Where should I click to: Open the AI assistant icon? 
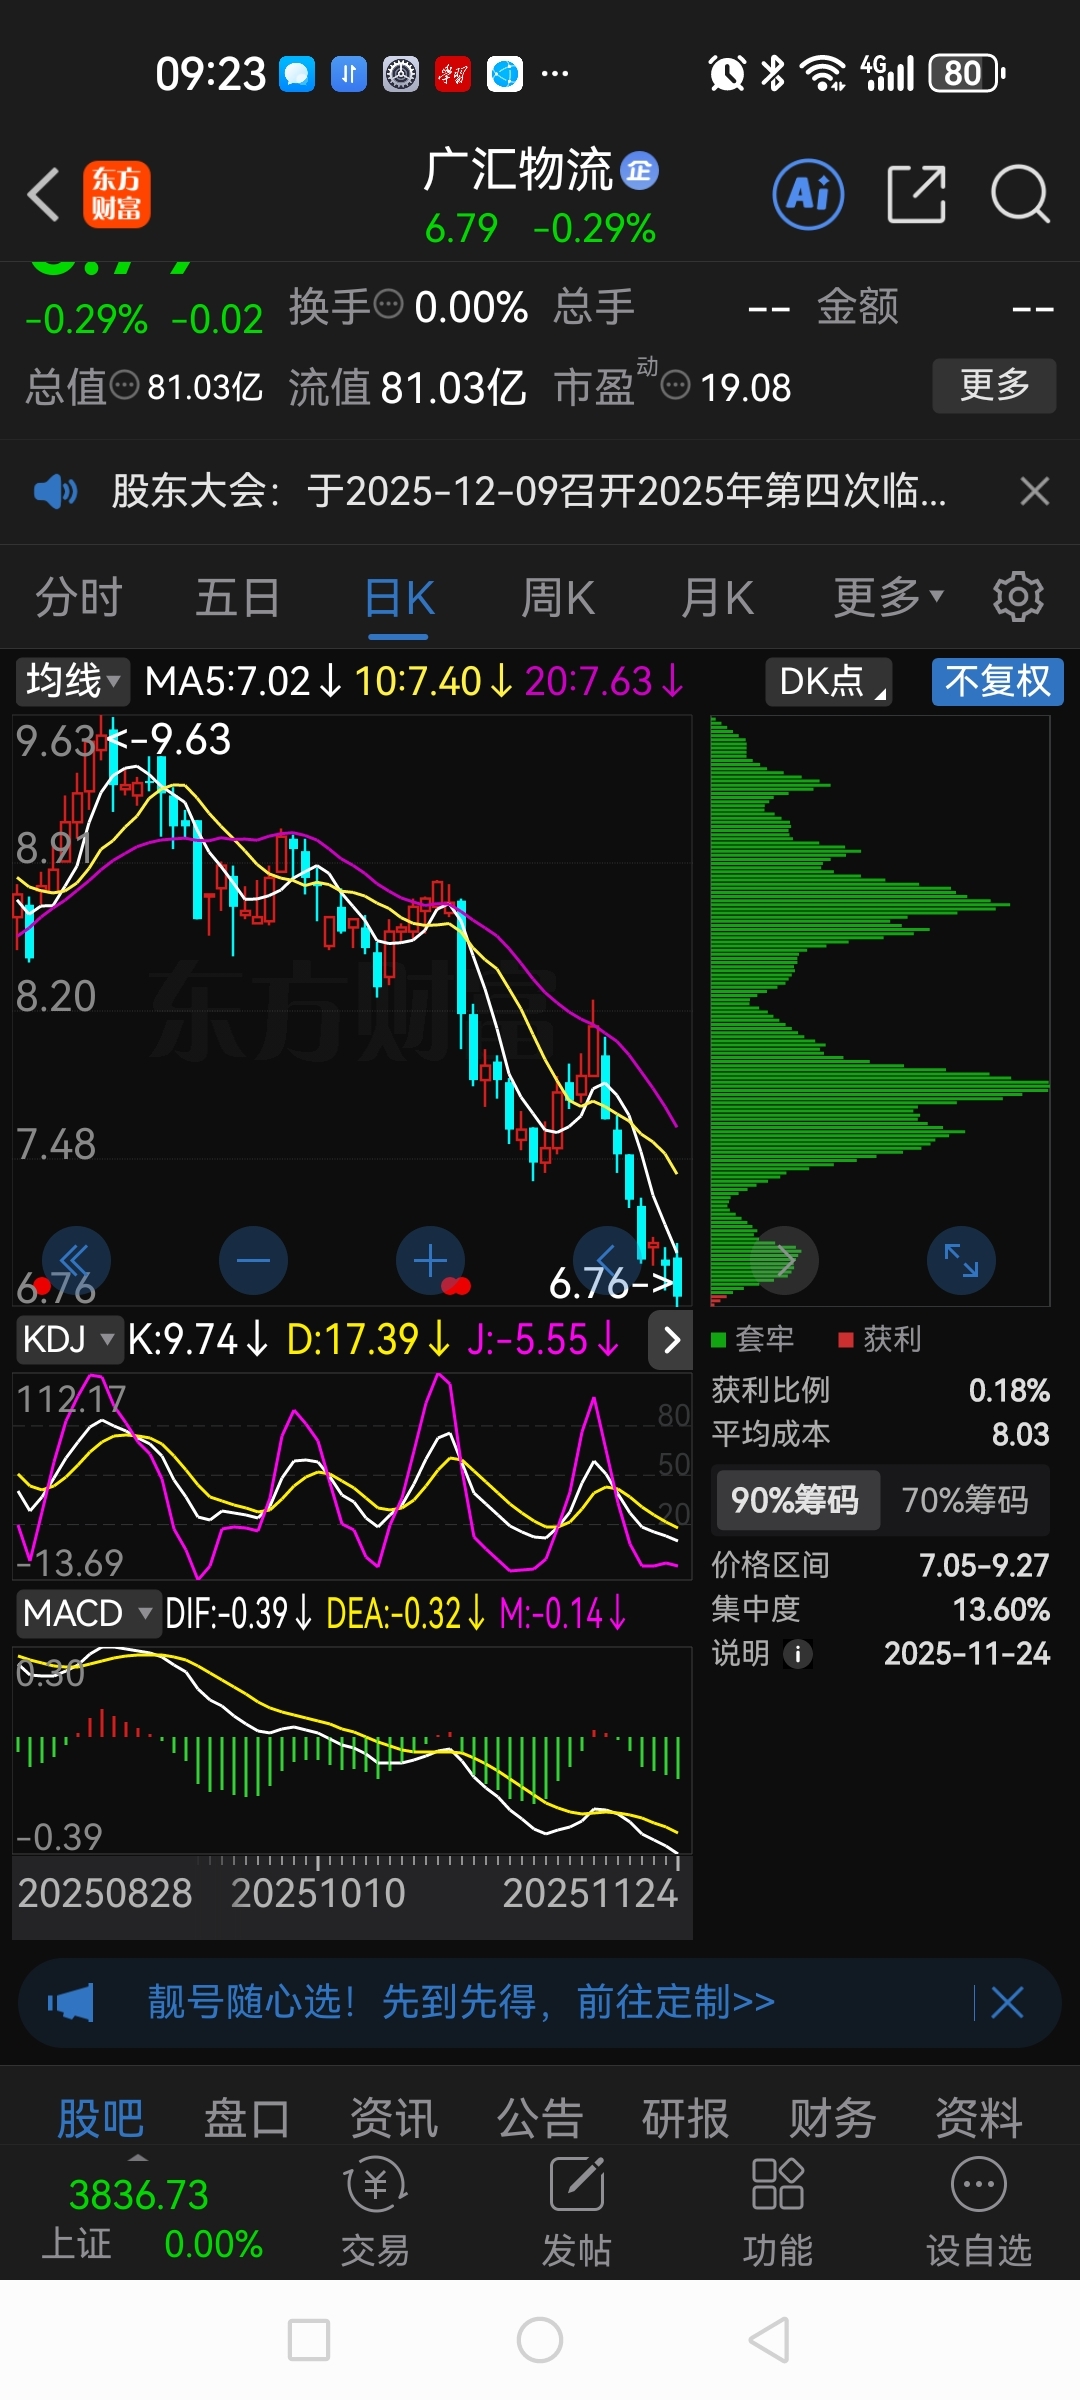[808, 194]
